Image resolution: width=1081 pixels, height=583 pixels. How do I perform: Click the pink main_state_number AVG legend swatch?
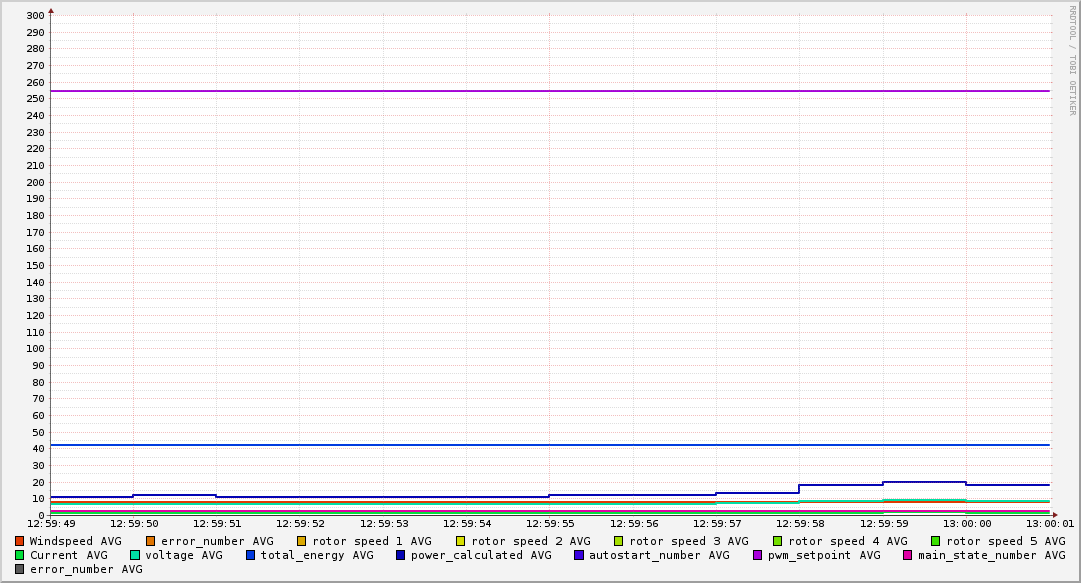tap(908, 555)
